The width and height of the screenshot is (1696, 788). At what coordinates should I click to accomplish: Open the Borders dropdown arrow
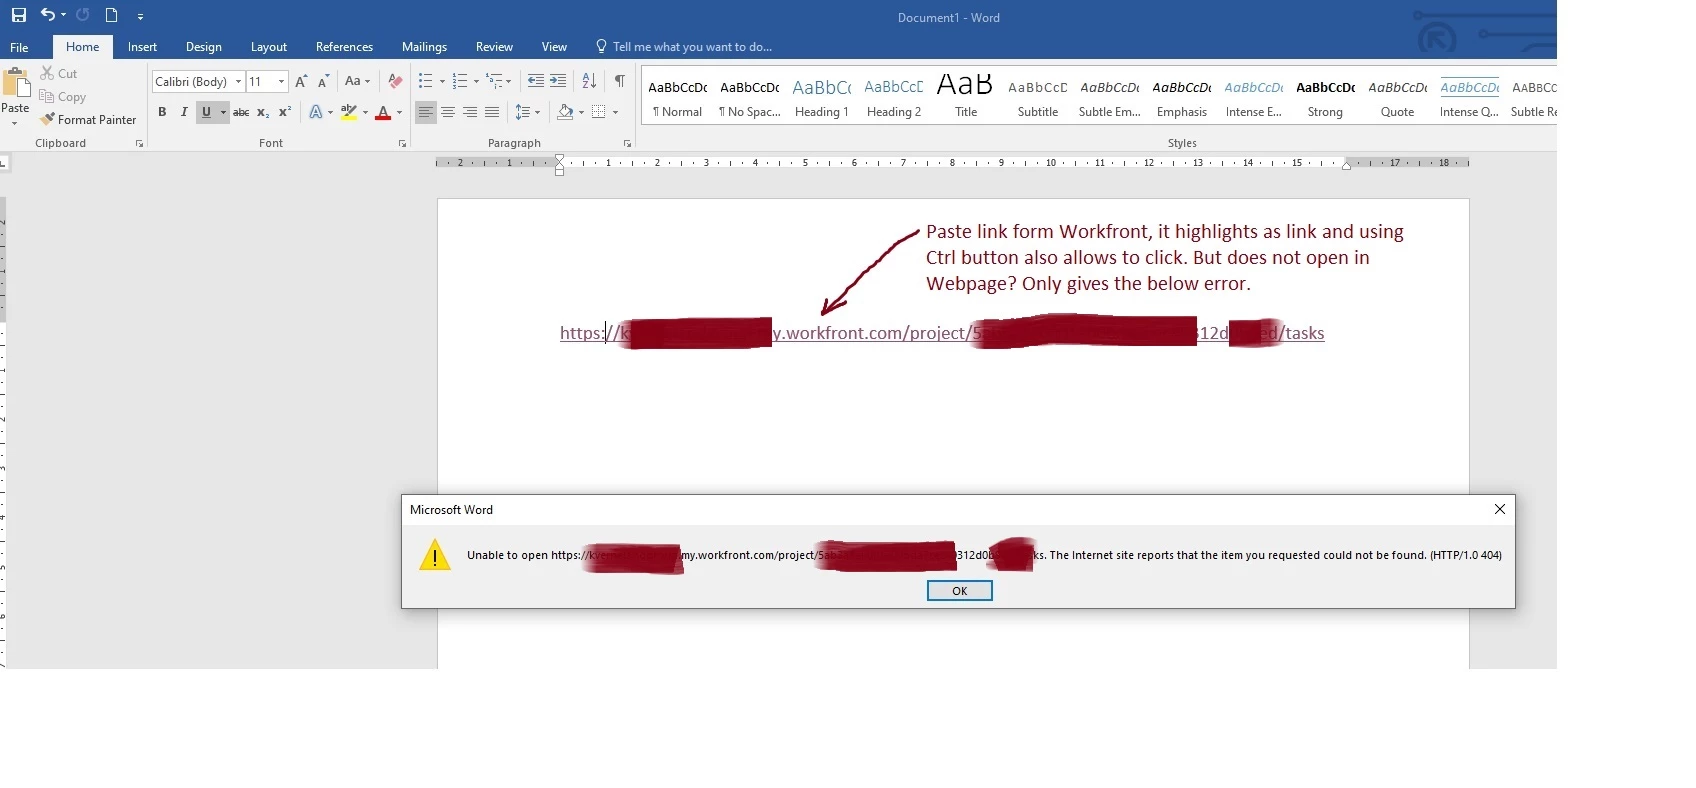615,112
